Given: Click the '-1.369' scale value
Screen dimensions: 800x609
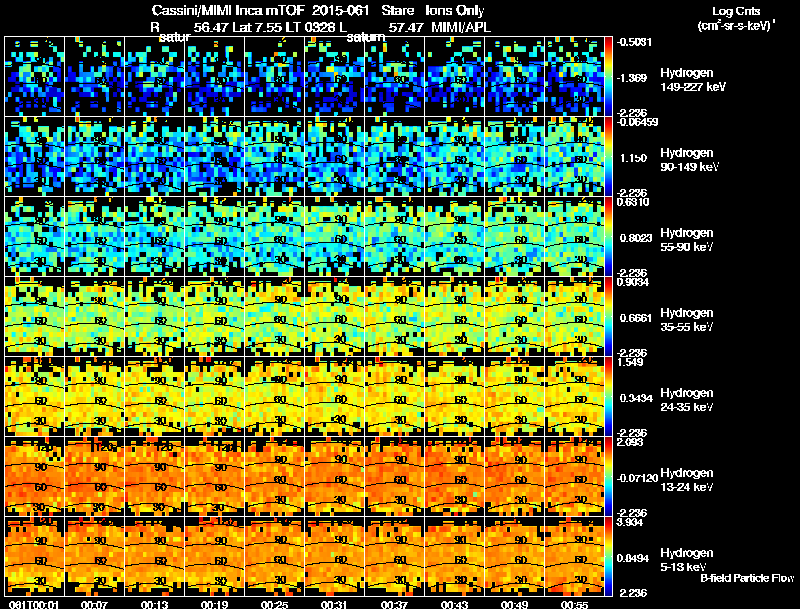Looking at the screenshot, I should [632, 78].
